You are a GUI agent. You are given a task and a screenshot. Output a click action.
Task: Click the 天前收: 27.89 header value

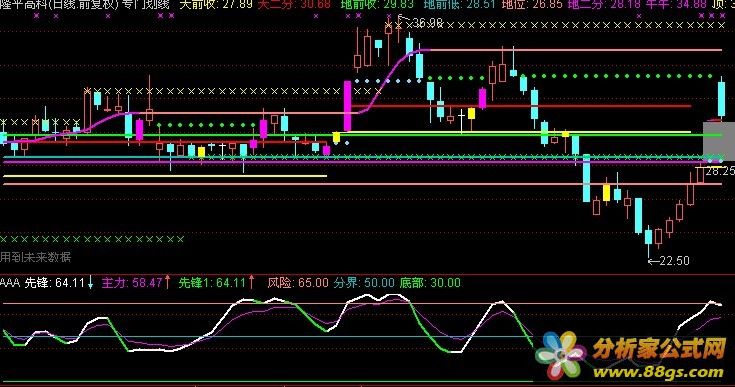[216, 5]
